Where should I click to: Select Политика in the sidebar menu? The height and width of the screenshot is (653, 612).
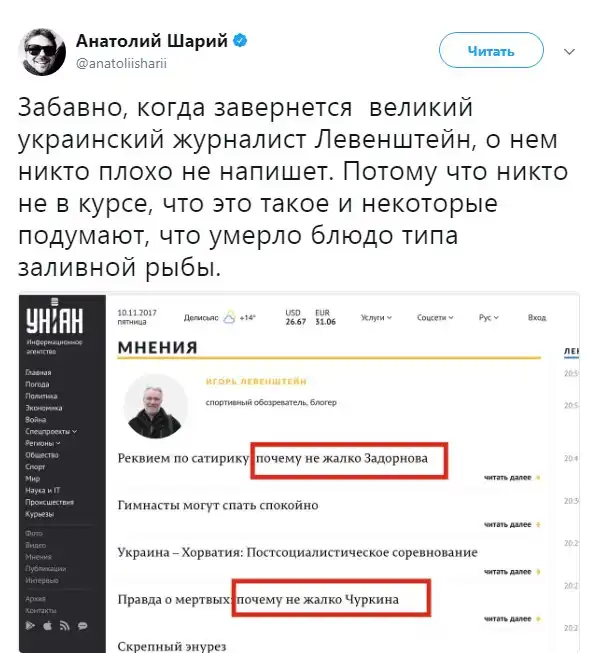41,396
